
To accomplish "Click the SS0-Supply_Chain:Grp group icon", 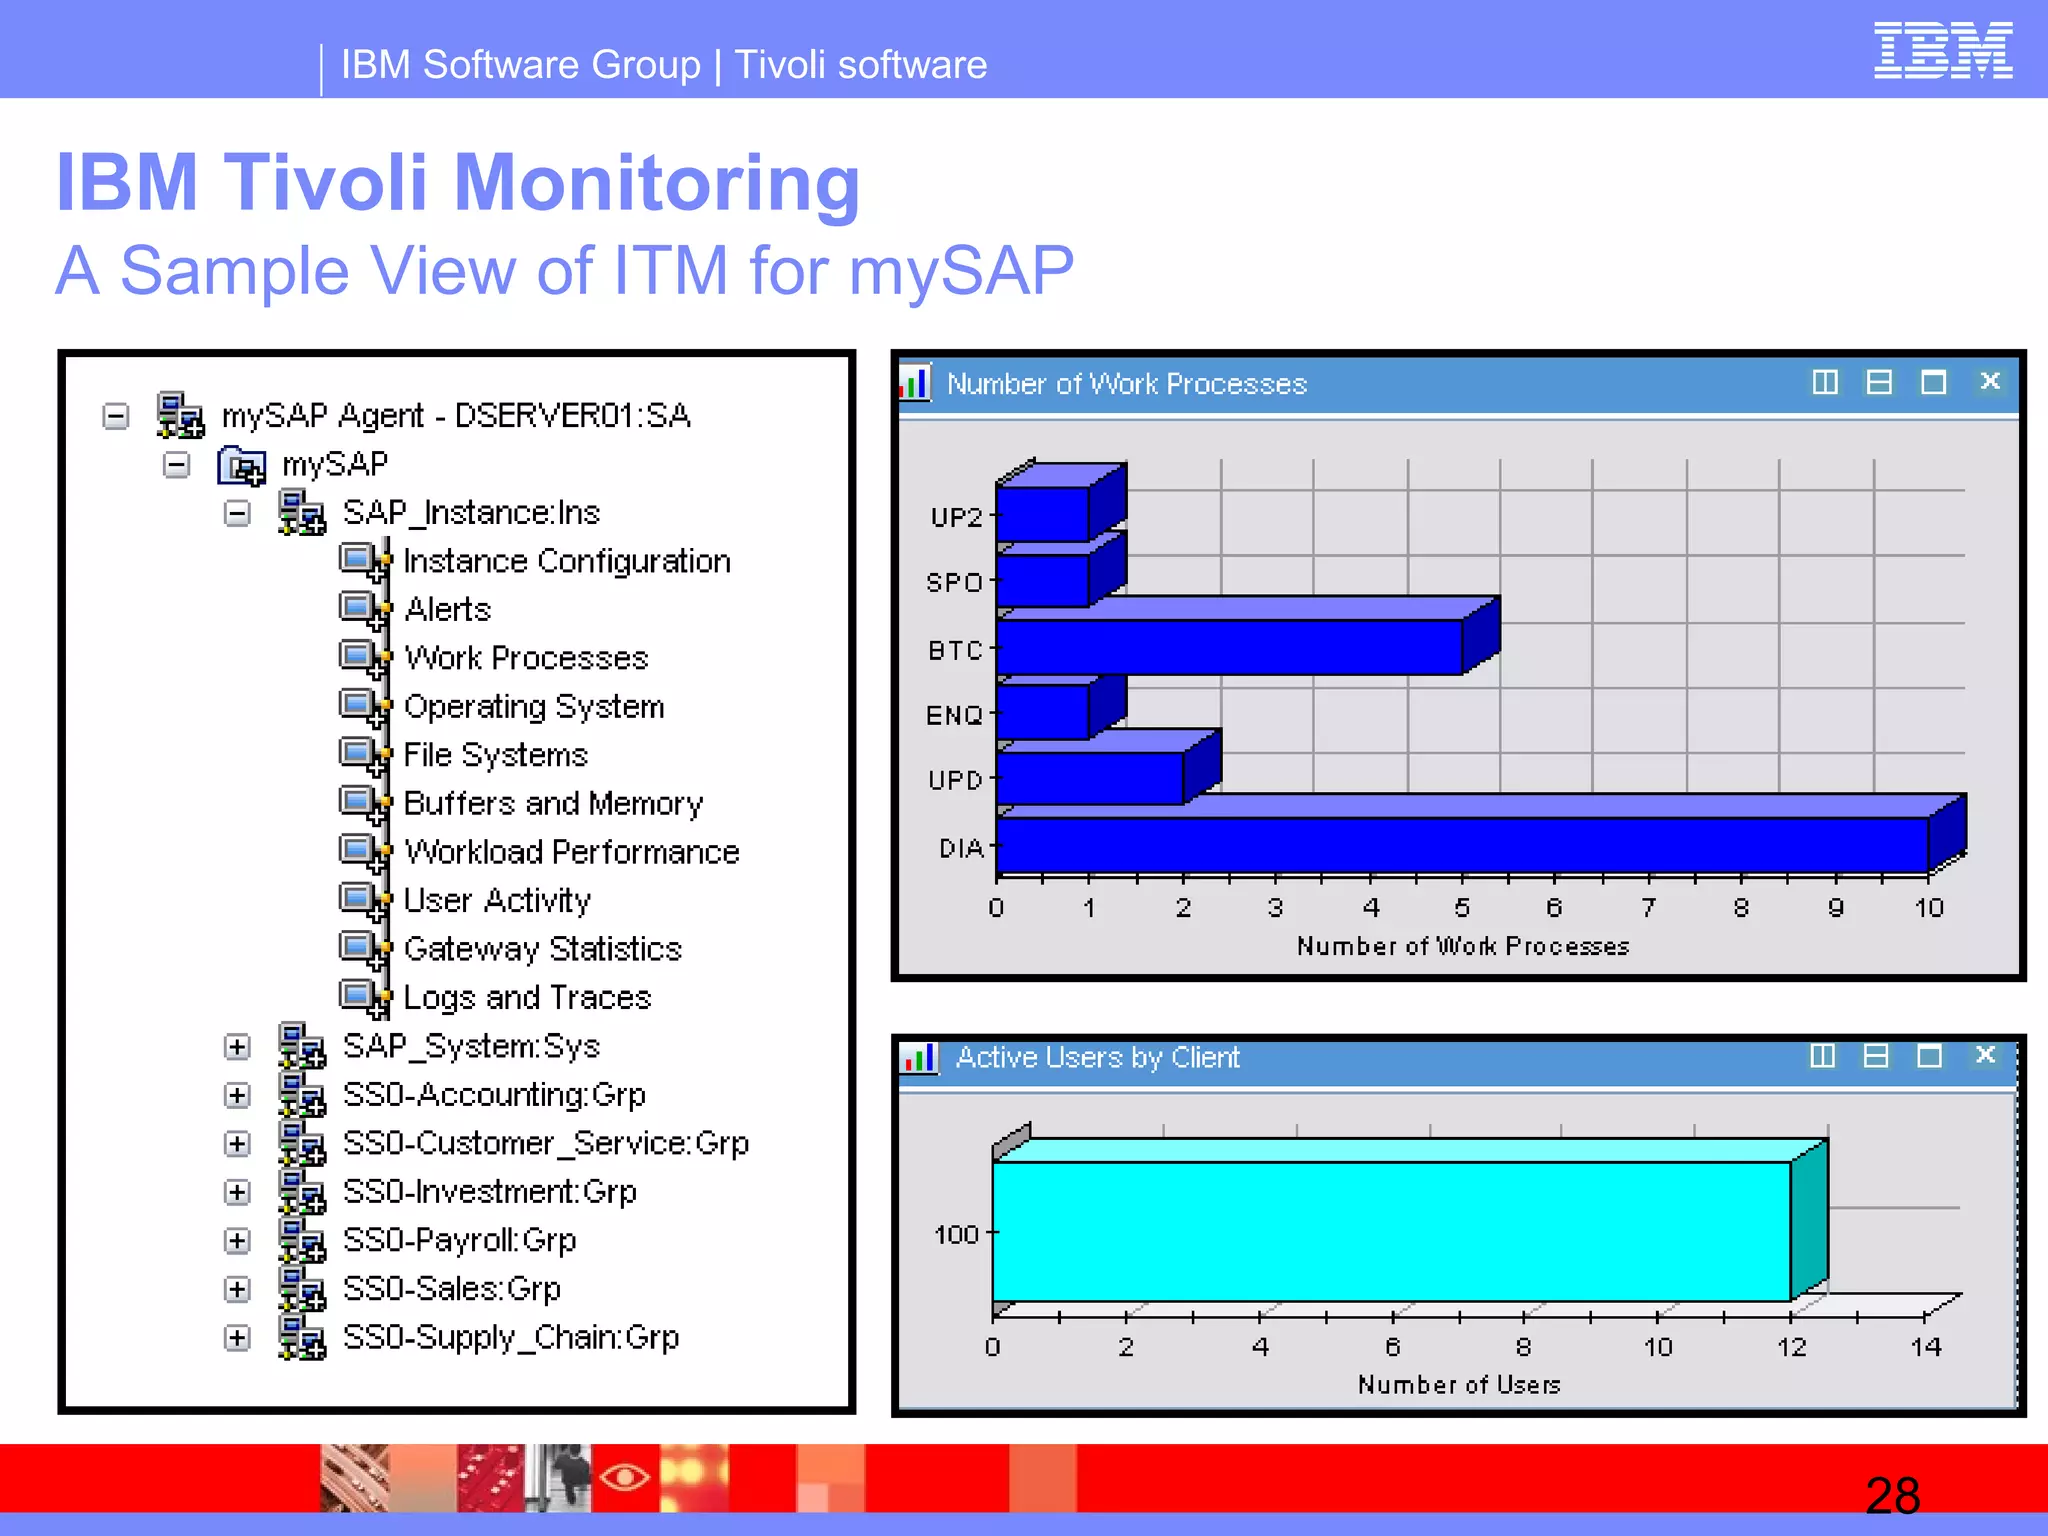I will [302, 1337].
